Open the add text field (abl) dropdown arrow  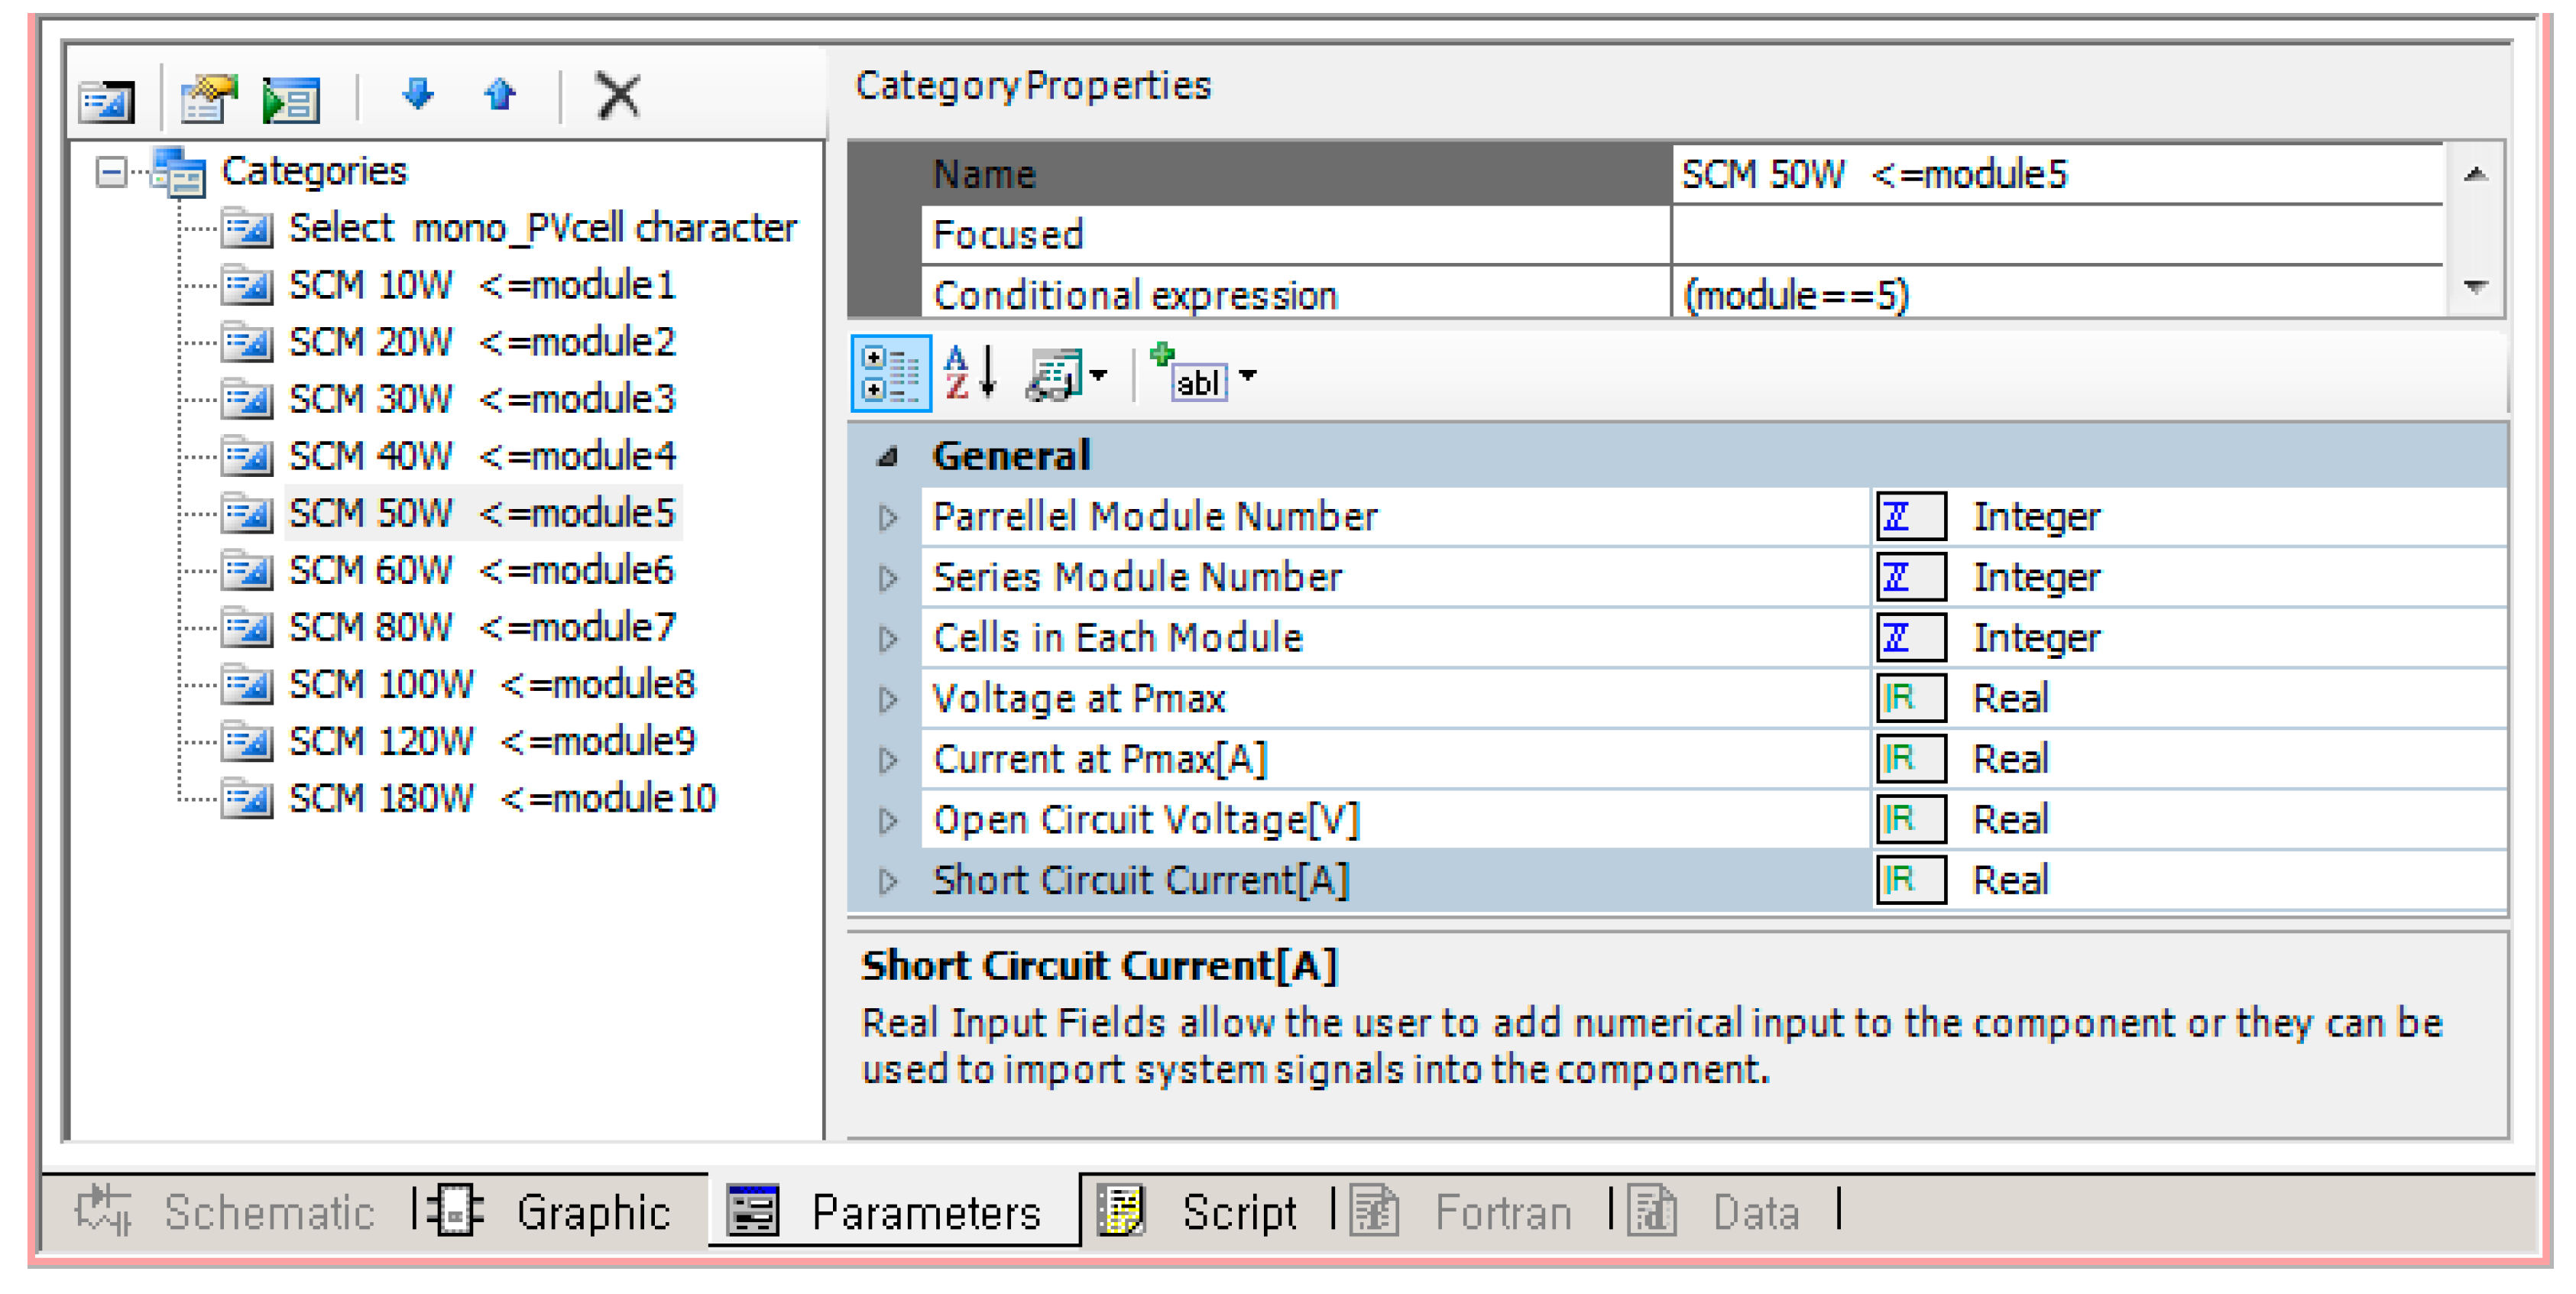click(x=1247, y=376)
